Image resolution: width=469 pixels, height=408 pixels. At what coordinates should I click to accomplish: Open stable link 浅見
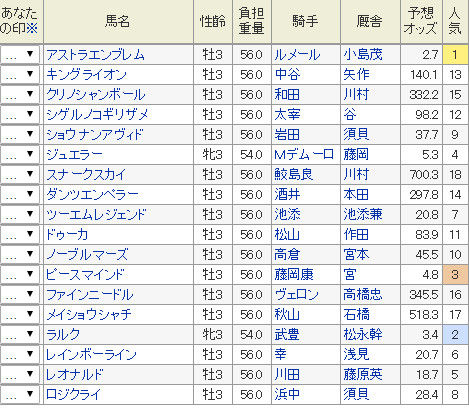pos(356,355)
